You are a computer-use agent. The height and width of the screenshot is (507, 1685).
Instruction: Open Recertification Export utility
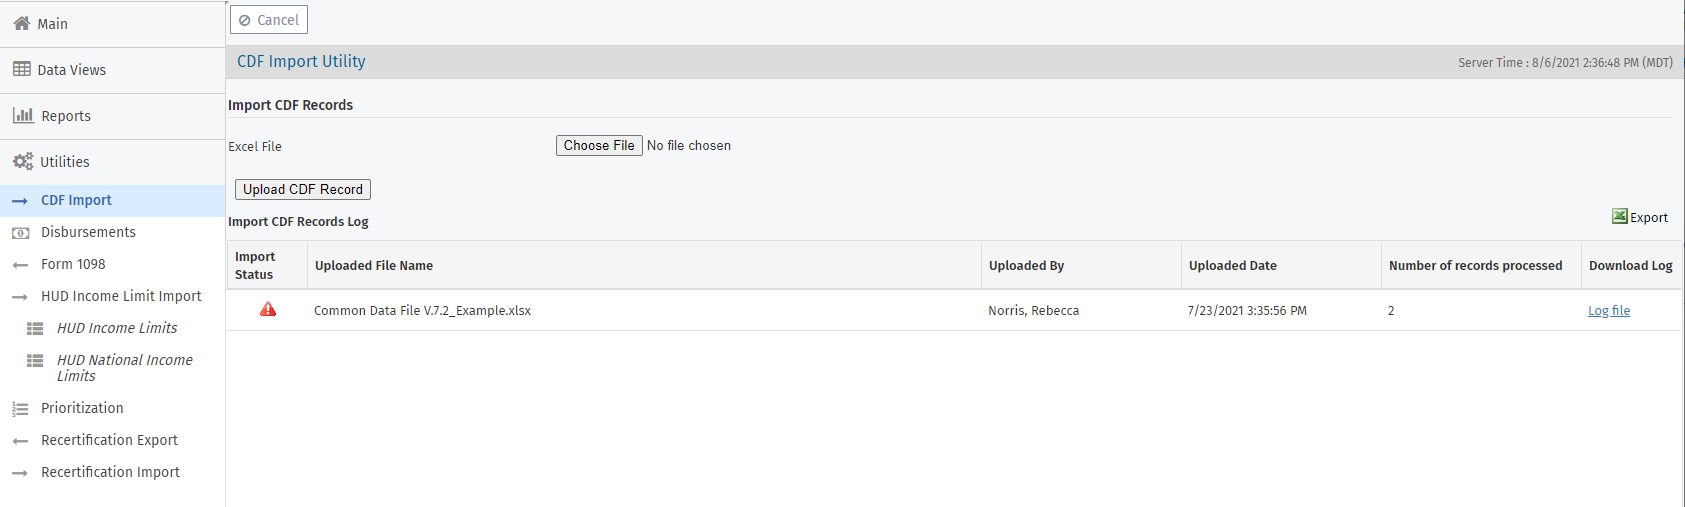point(109,440)
